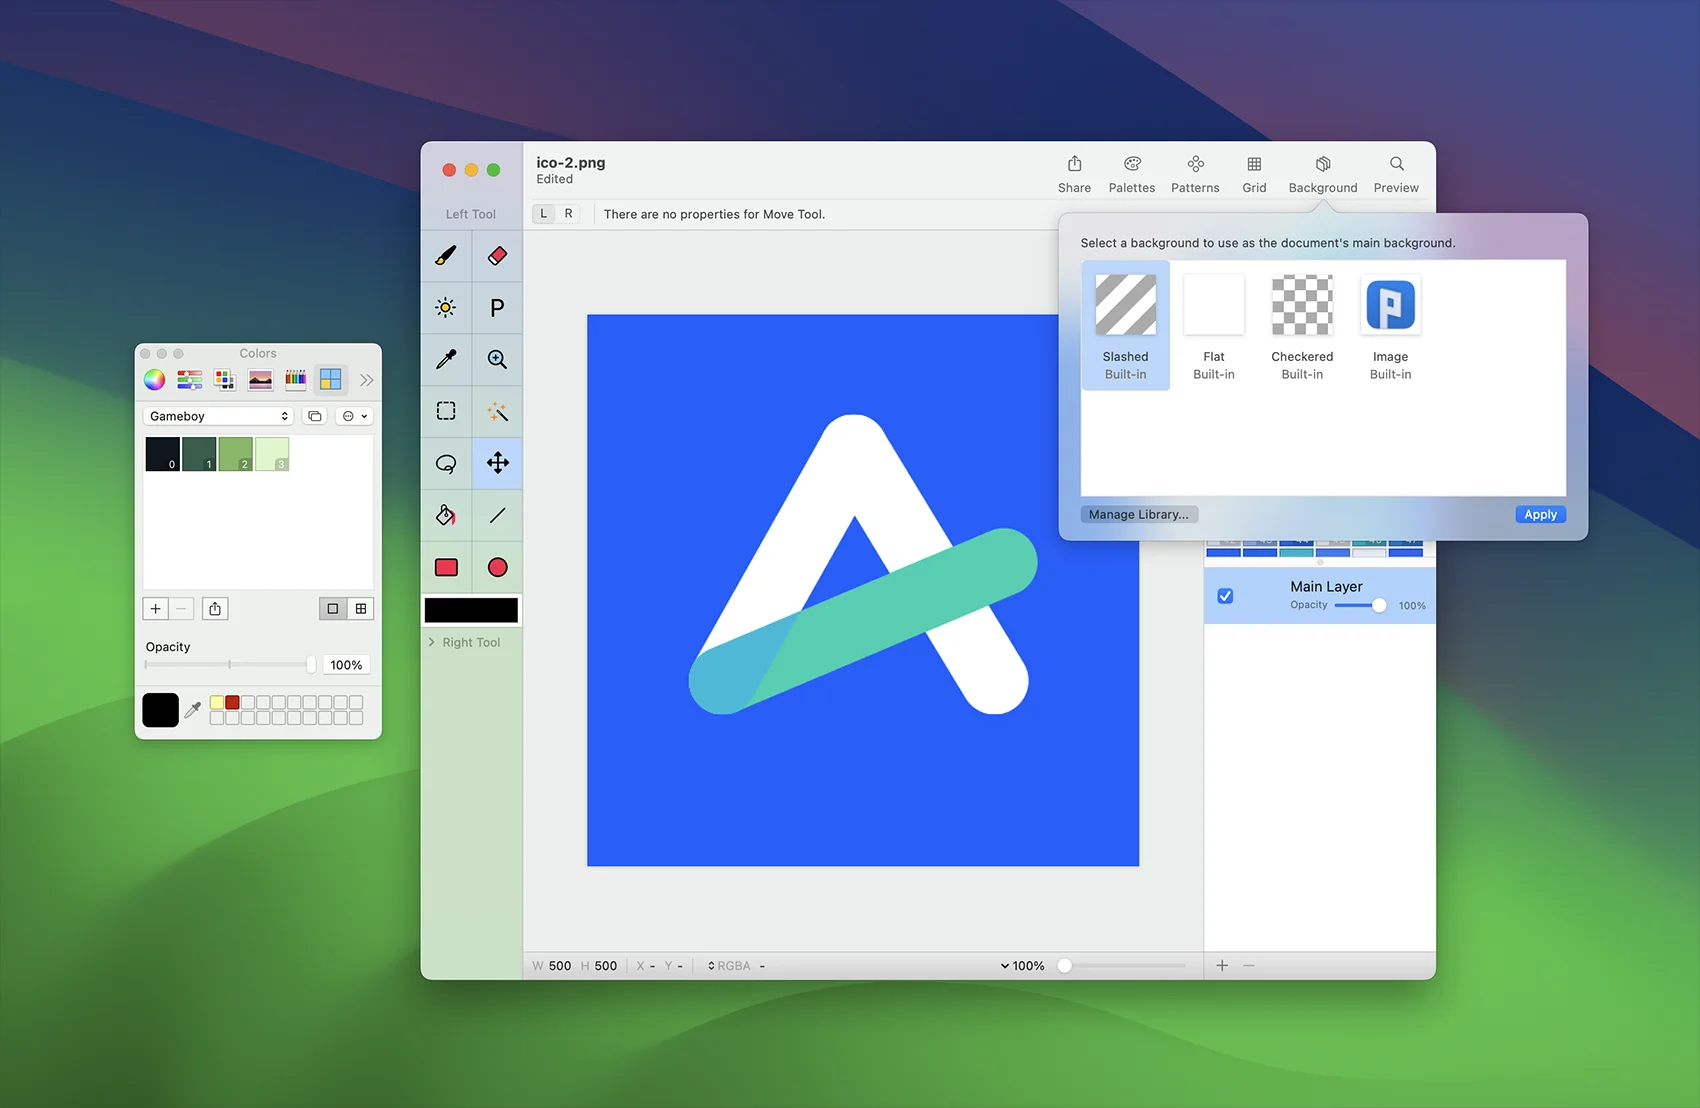This screenshot has height=1108, width=1700.
Task: Select the Move tool
Action: coord(497,463)
